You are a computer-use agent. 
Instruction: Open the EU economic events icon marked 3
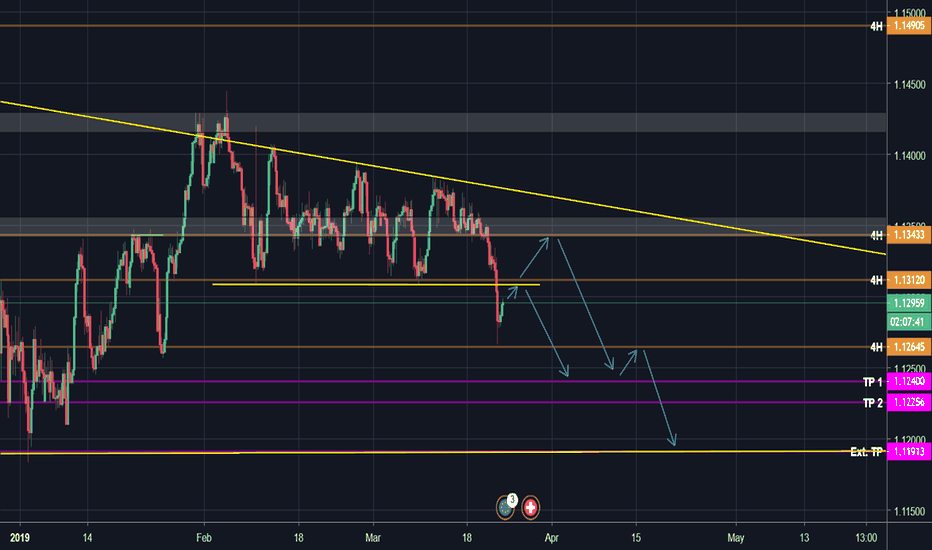[x=506, y=507]
